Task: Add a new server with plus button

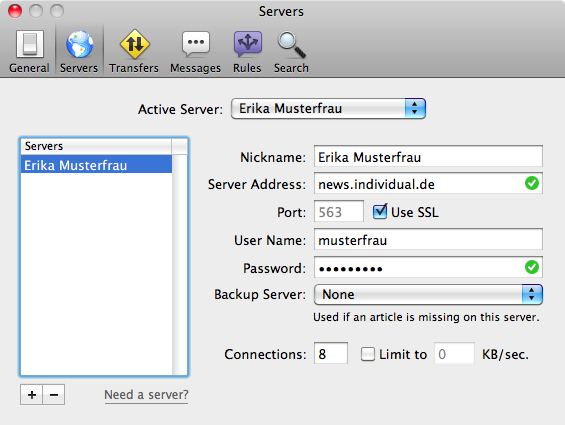Action: (31, 395)
